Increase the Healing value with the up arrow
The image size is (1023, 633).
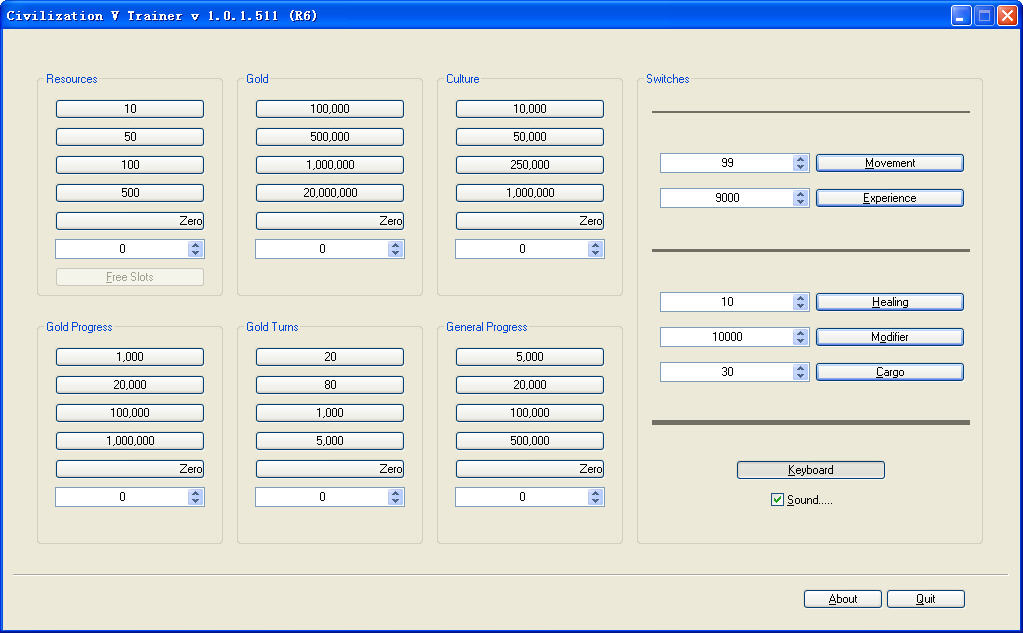pyautogui.click(x=801, y=298)
